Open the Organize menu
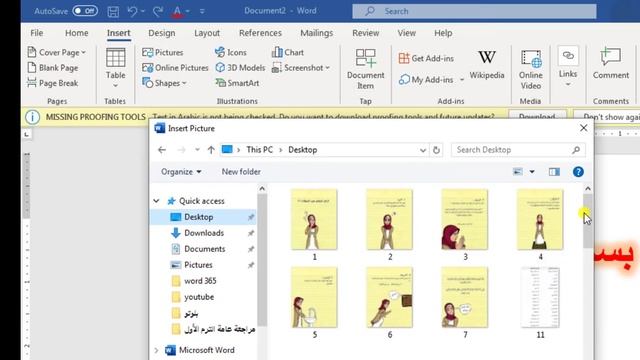This screenshot has height=360, width=640. (x=181, y=172)
